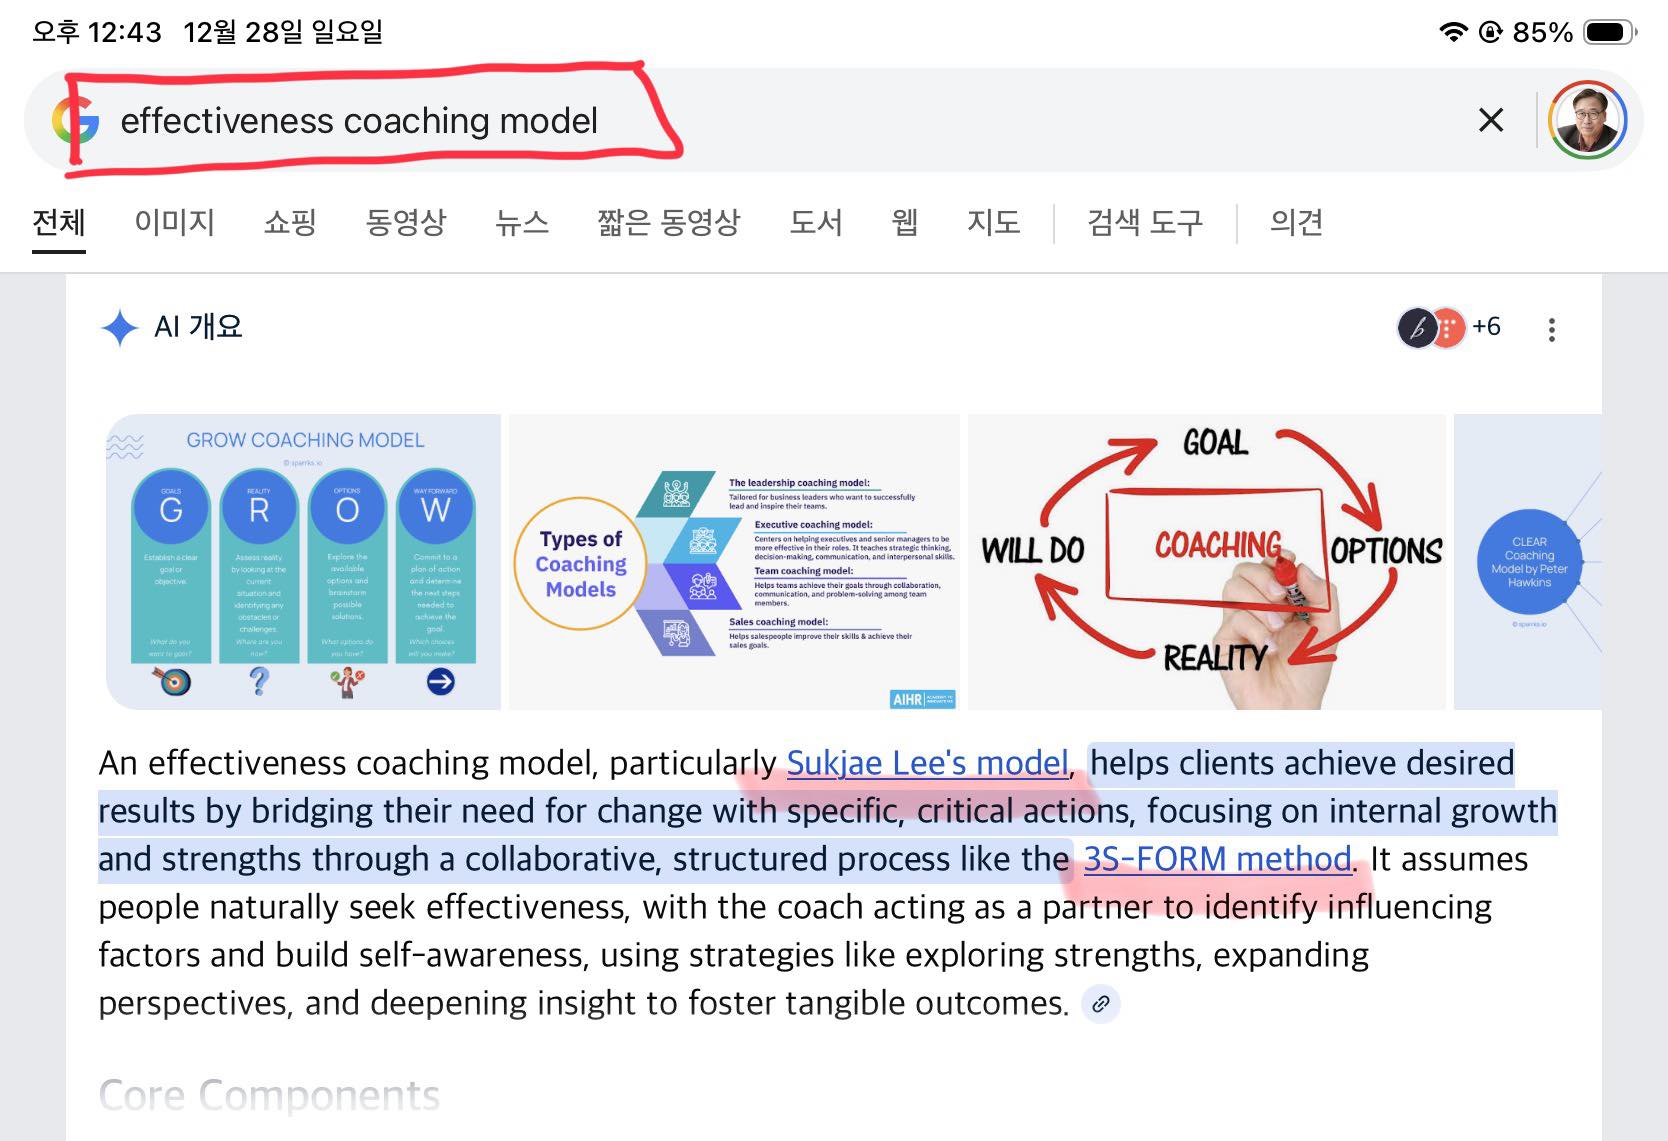Image resolution: width=1668 pixels, height=1141 pixels.
Task: Open the Google account profile picture
Action: (x=1587, y=120)
